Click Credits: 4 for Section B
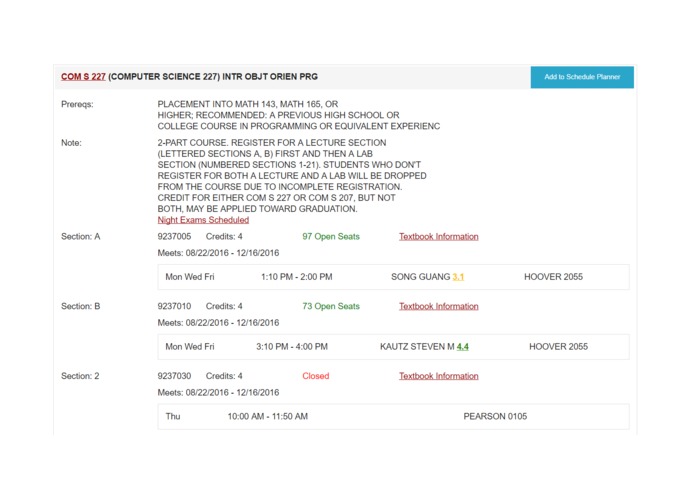This screenshot has height=494, width=695. point(224,306)
